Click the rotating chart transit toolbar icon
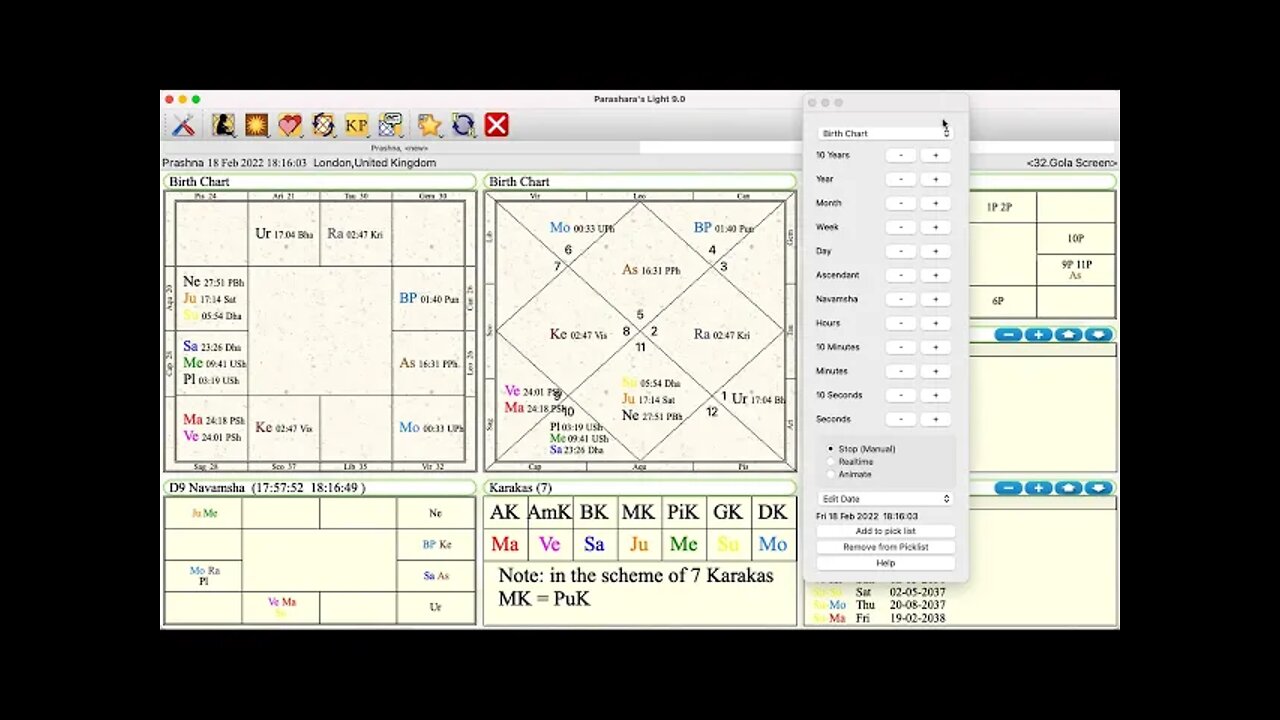This screenshot has width=1280, height=720. (x=323, y=125)
